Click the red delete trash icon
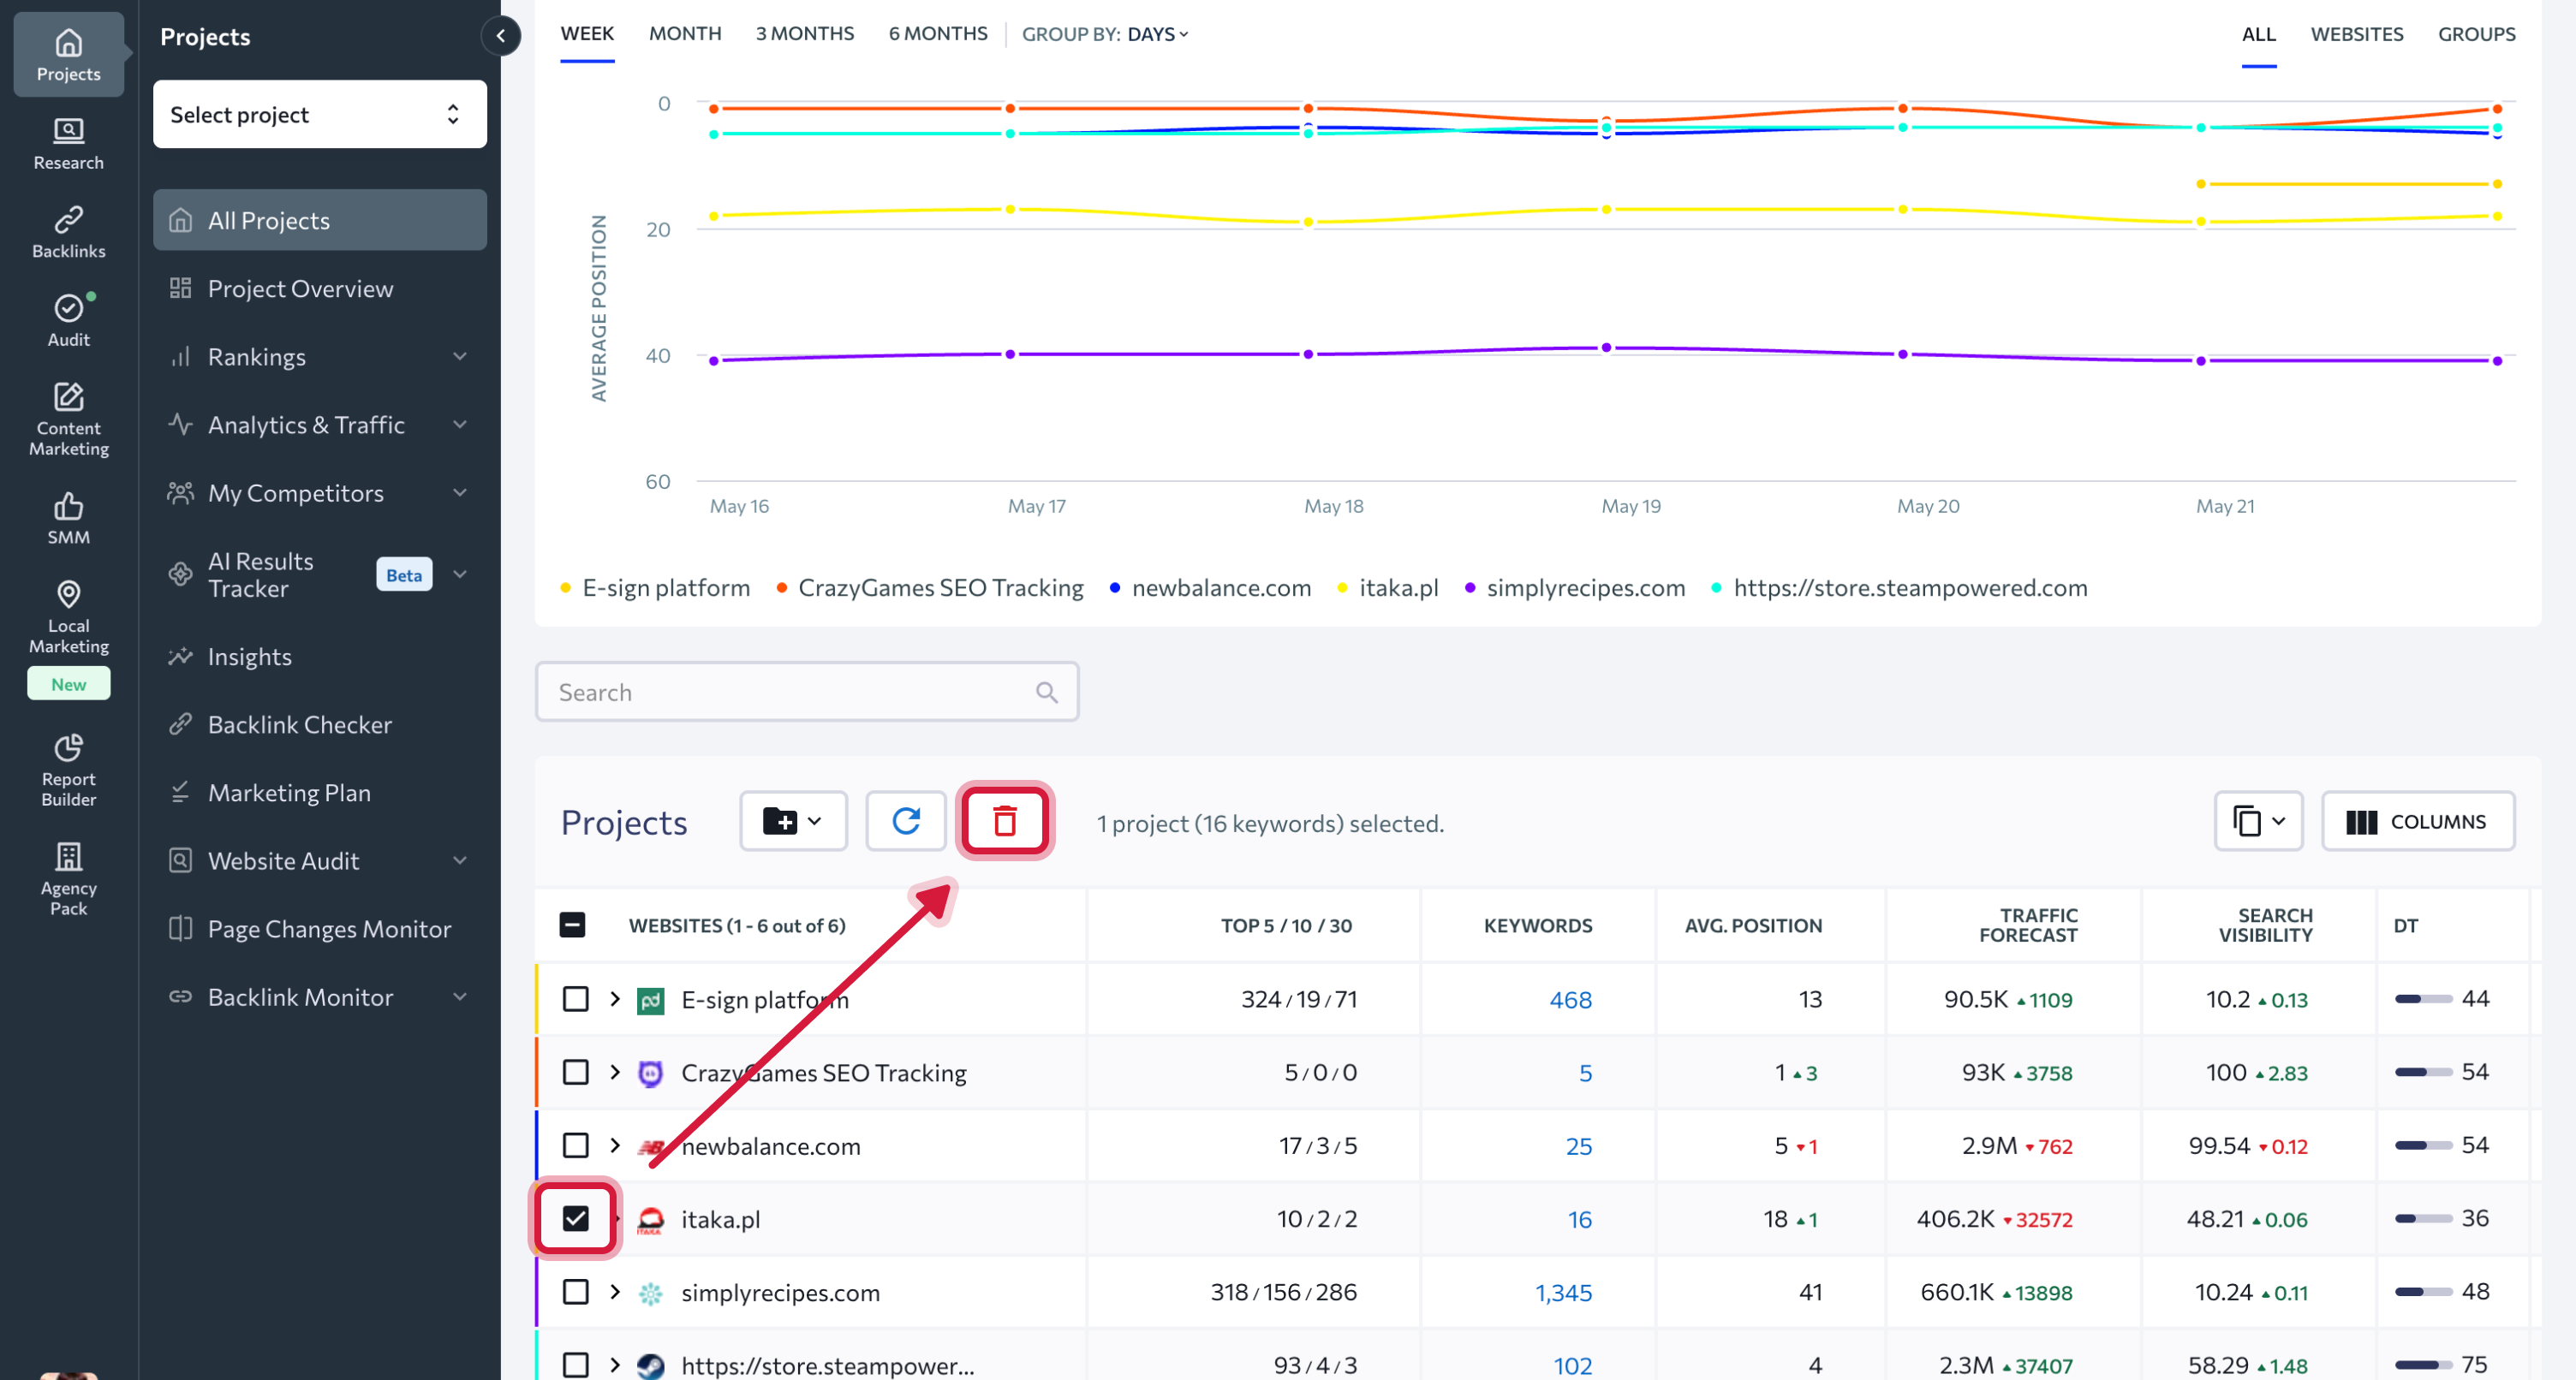The image size is (2576, 1380). [x=1004, y=822]
